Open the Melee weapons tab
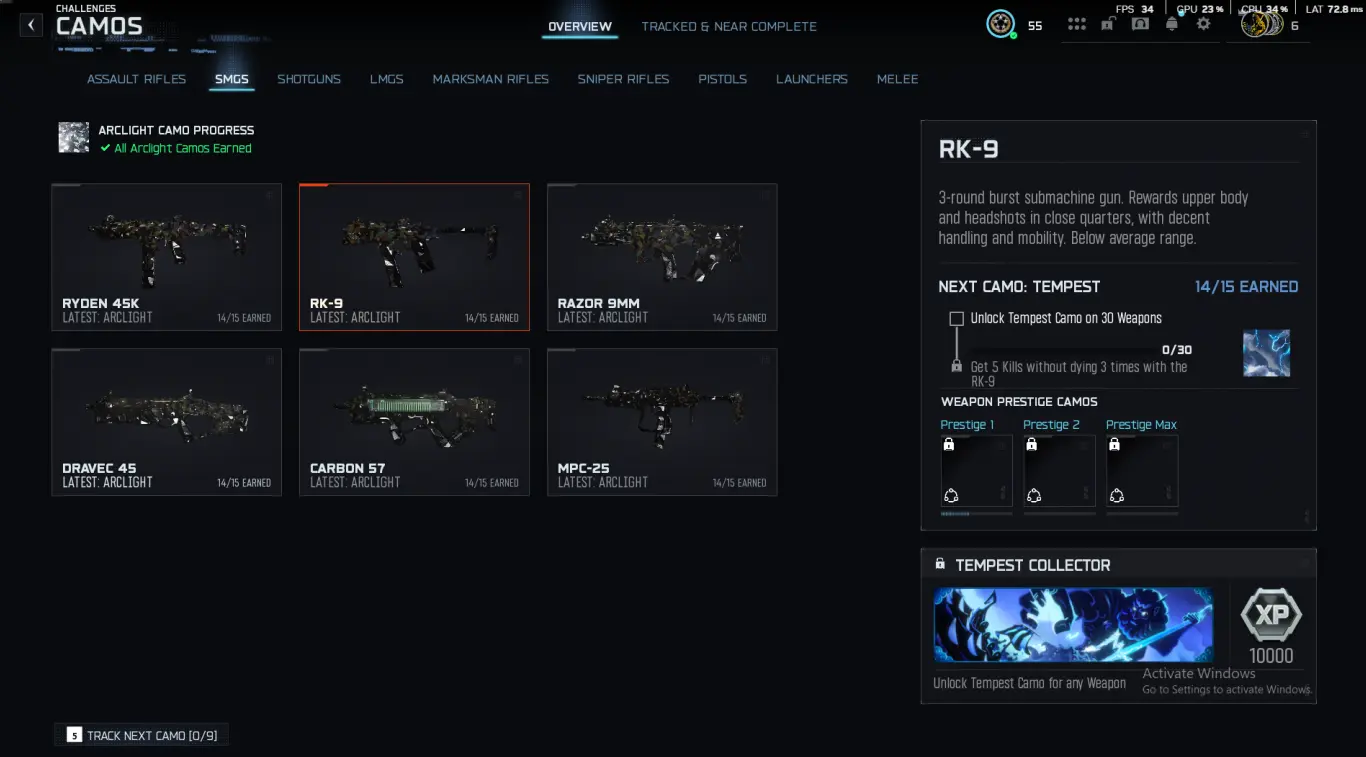This screenshot has width=1366, height=757. [897, 79]
